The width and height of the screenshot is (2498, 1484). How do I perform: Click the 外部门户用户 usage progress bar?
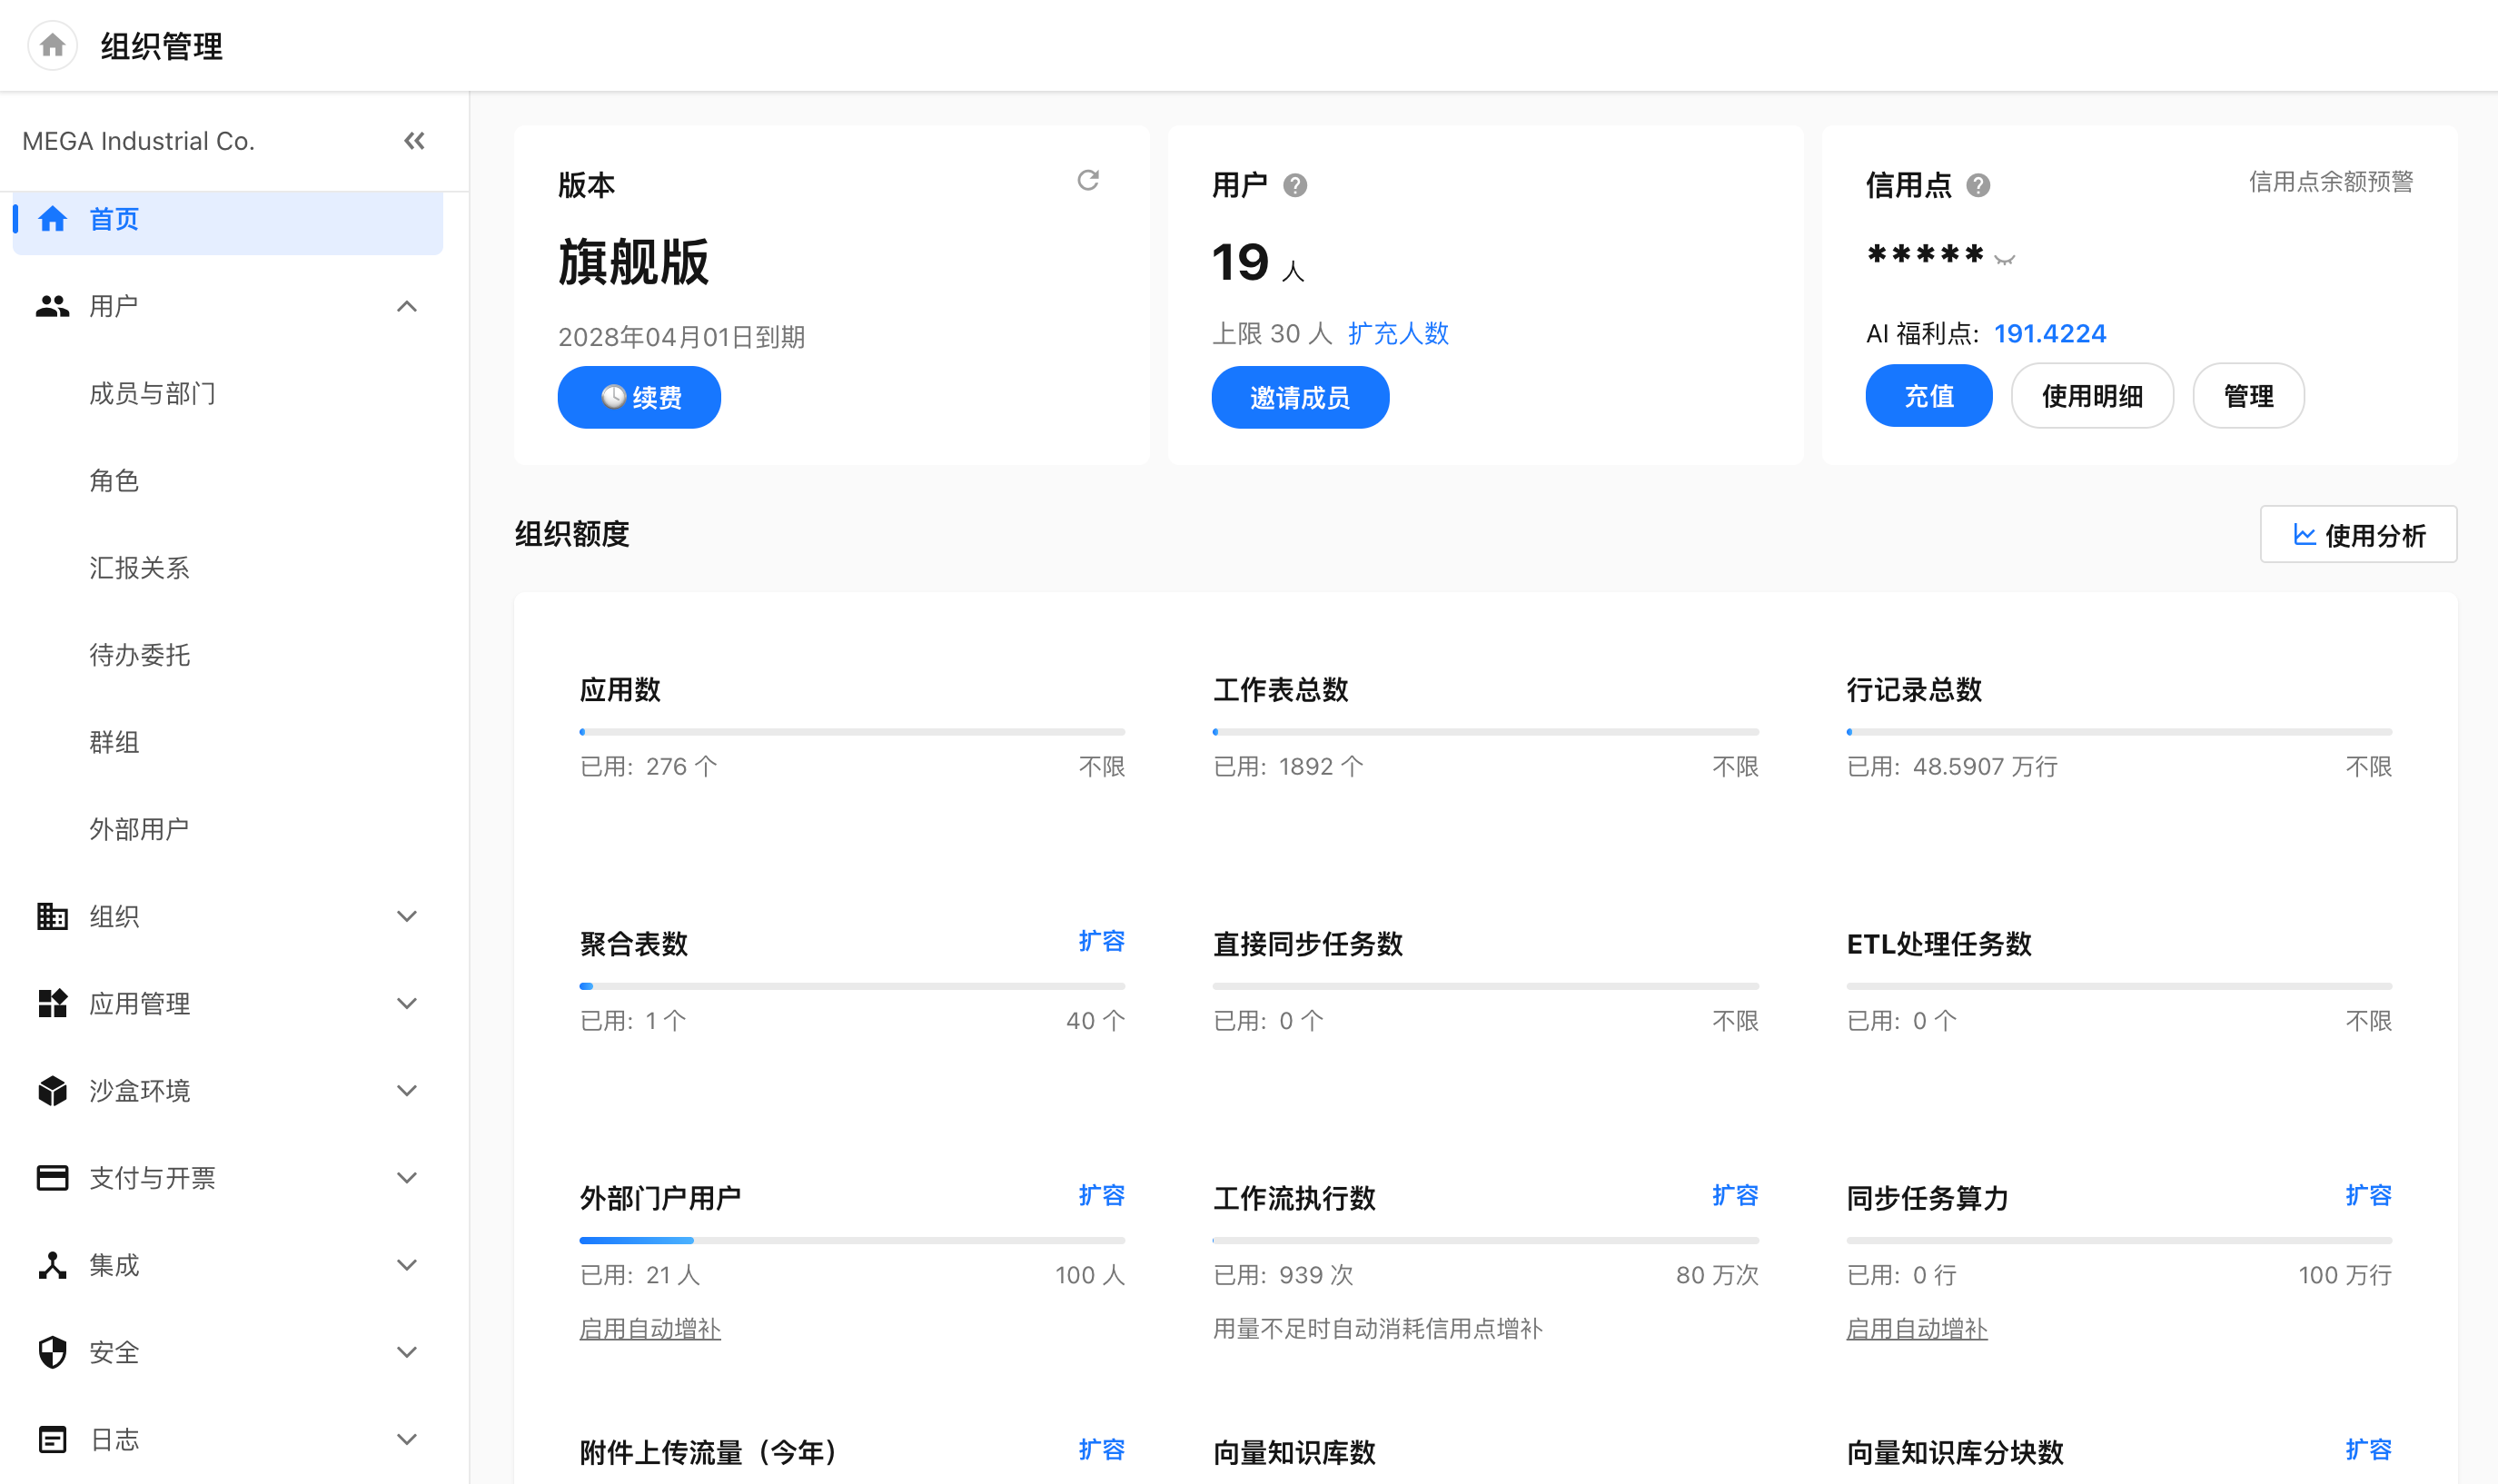tap(852, 1240)
